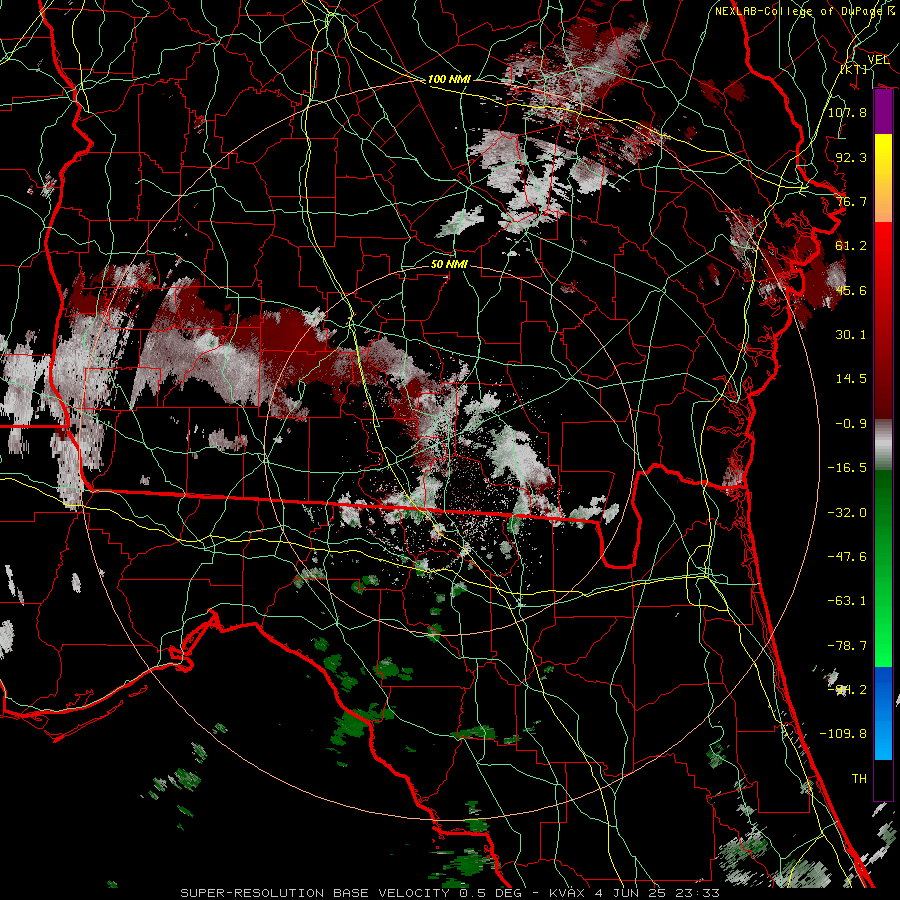The image size is (900, 900).
Task: Click the 30.1 legend value
Action: [x=851, y=335]
